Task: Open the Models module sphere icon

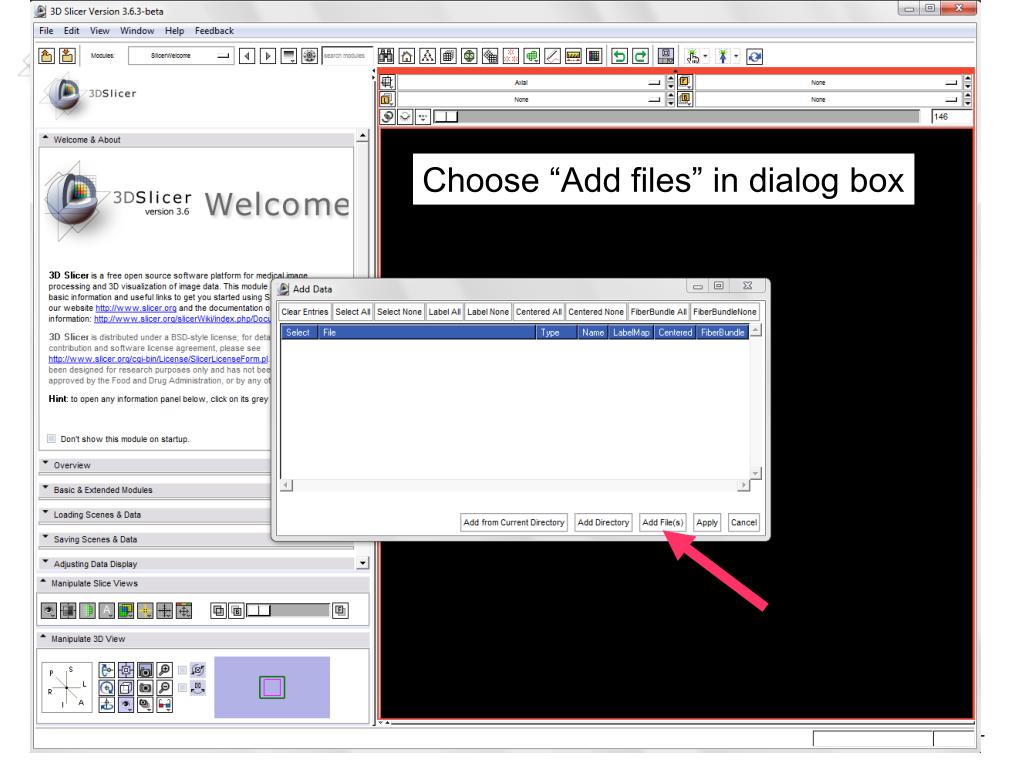Action: point(469,56)
